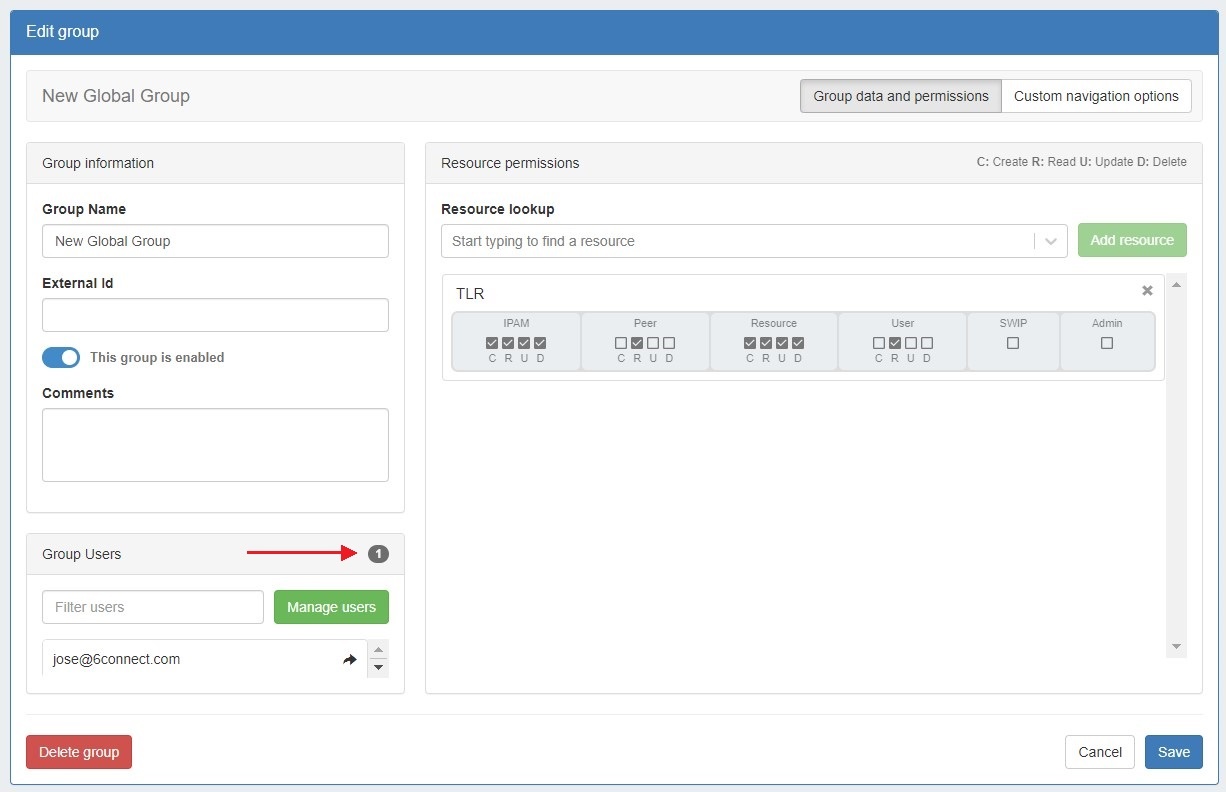
Task: Save the group changes
Action: [x=1173, y=752]
